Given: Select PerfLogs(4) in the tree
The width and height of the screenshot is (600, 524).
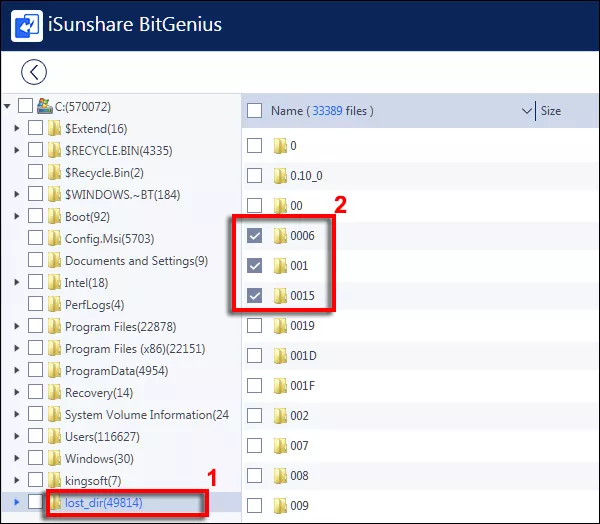Looking at the screenshot, I should (95, 305).
